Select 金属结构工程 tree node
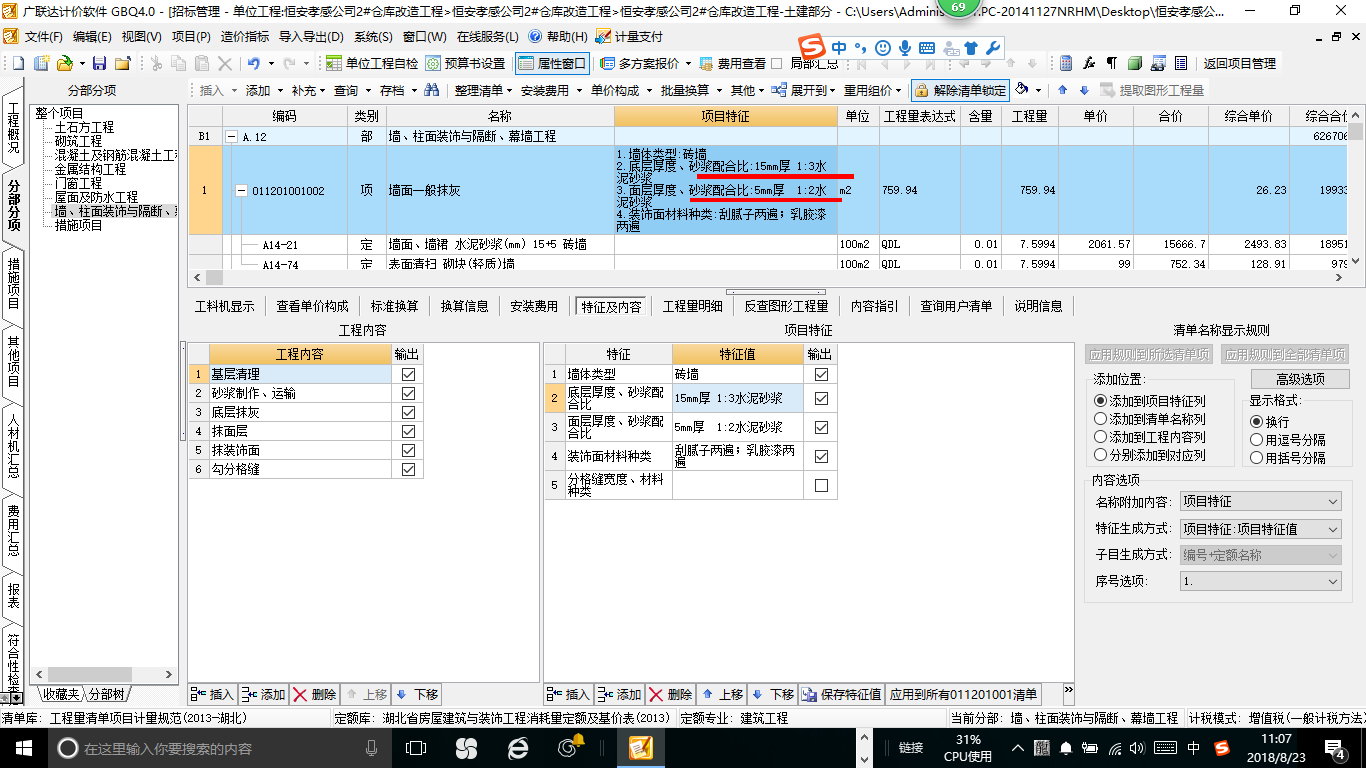 (x=90, y=170)
